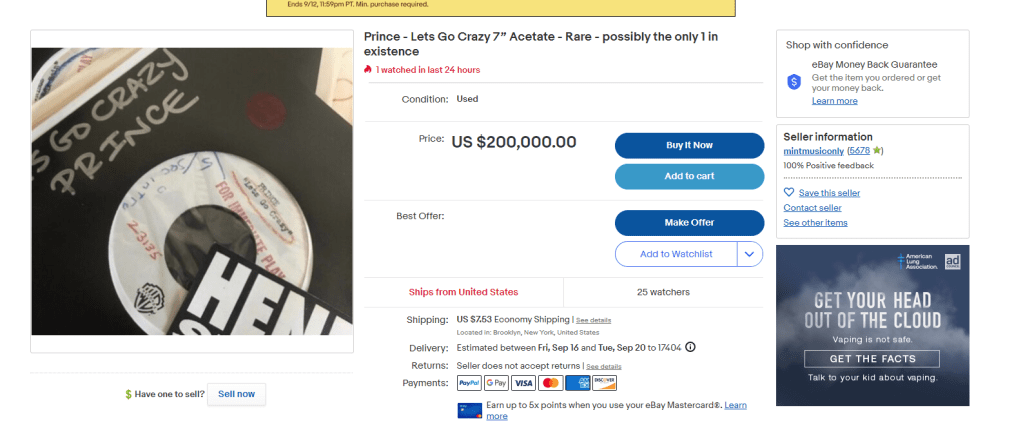Click the American Express card icon
Screen dimensions: 1023x439
coord(577,383)
